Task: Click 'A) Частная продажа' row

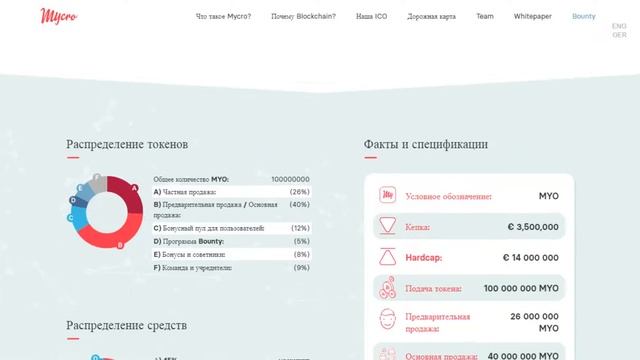Action: click(x=231, y=192)
